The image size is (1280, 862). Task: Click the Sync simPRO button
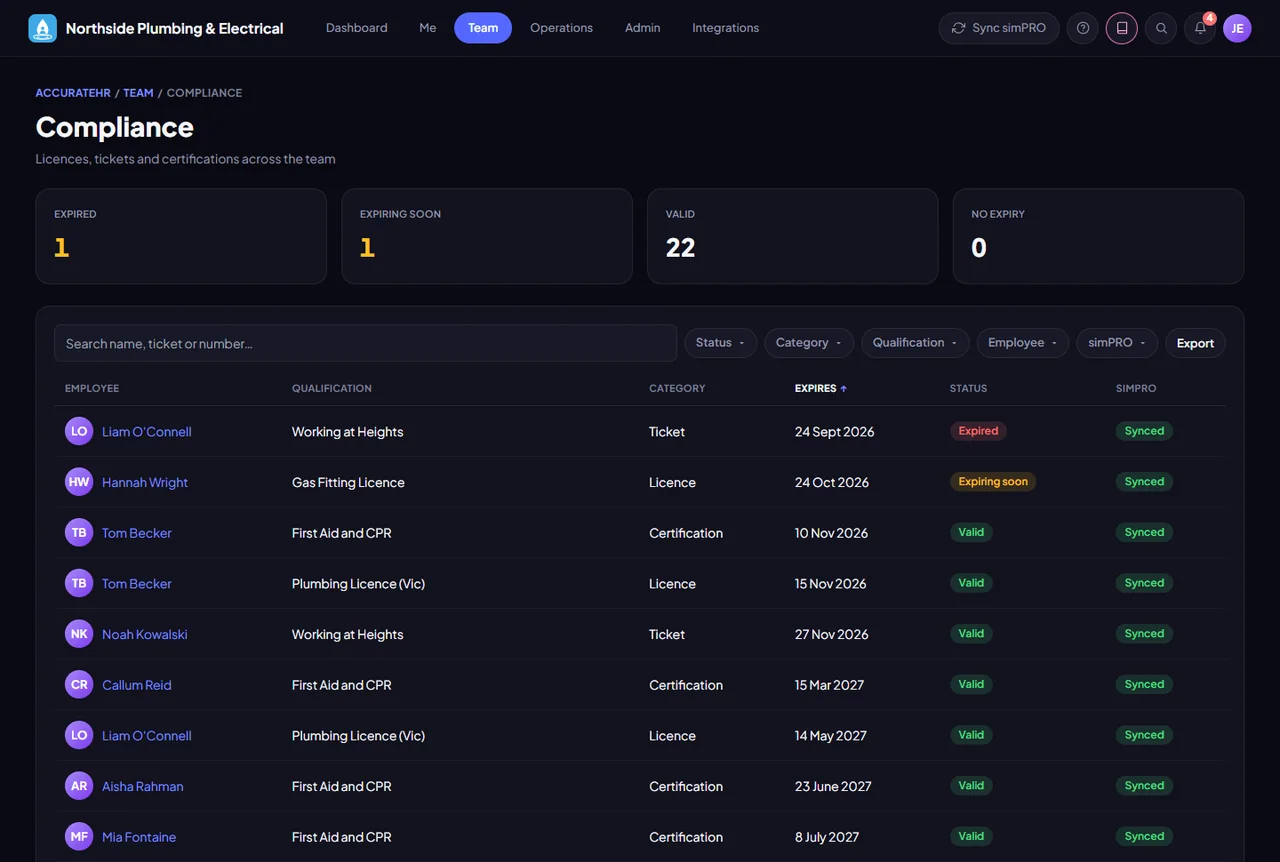(x=999, y=28)
